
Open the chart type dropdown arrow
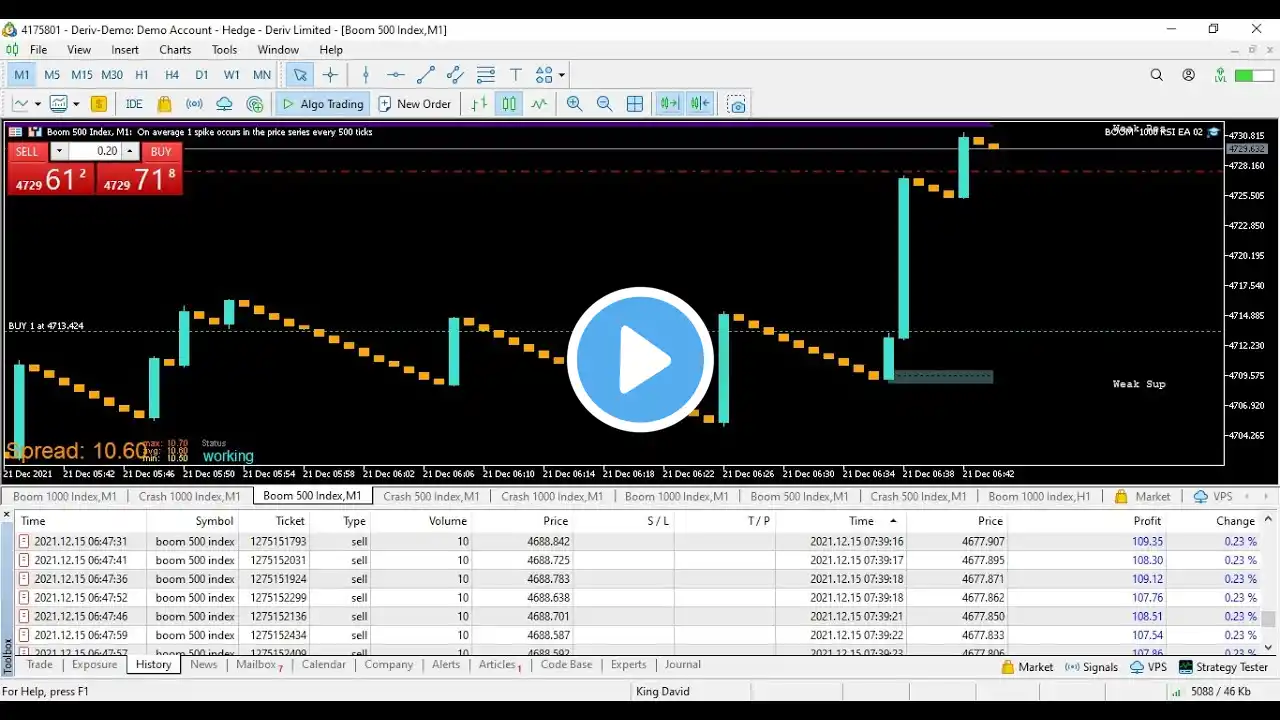[38, 104]
